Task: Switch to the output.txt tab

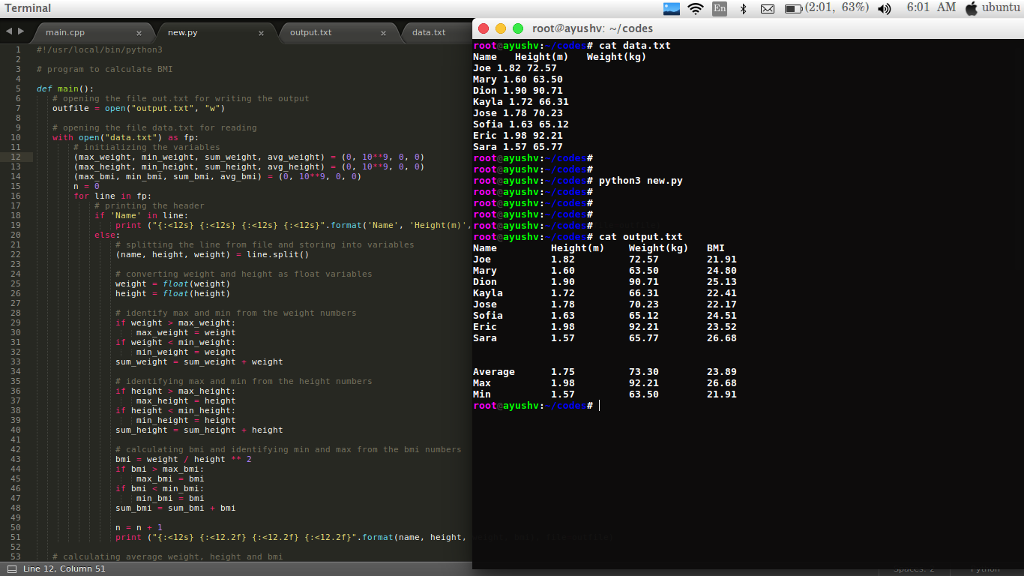Action: click(310, 33)
